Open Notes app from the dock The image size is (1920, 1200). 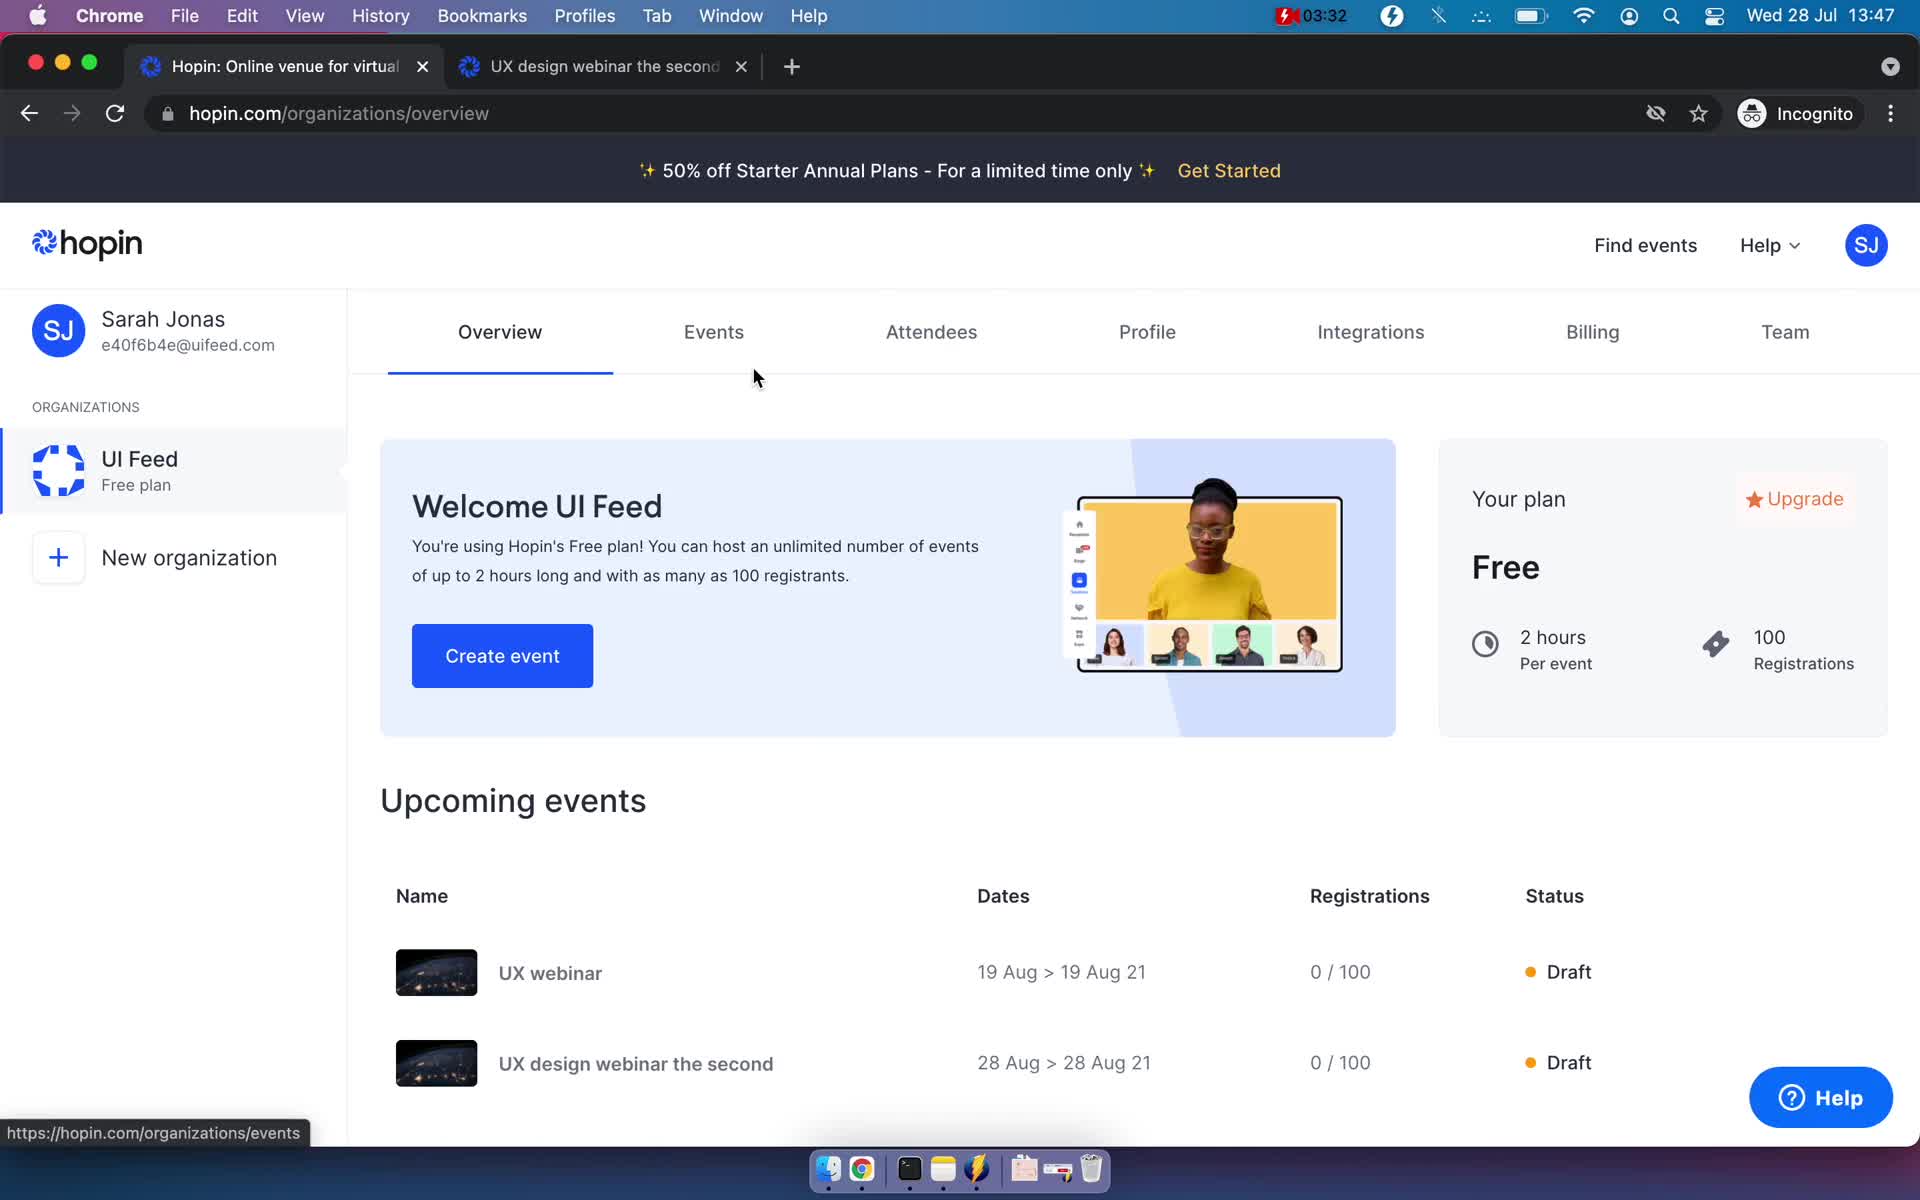[x=943, y=1169]
